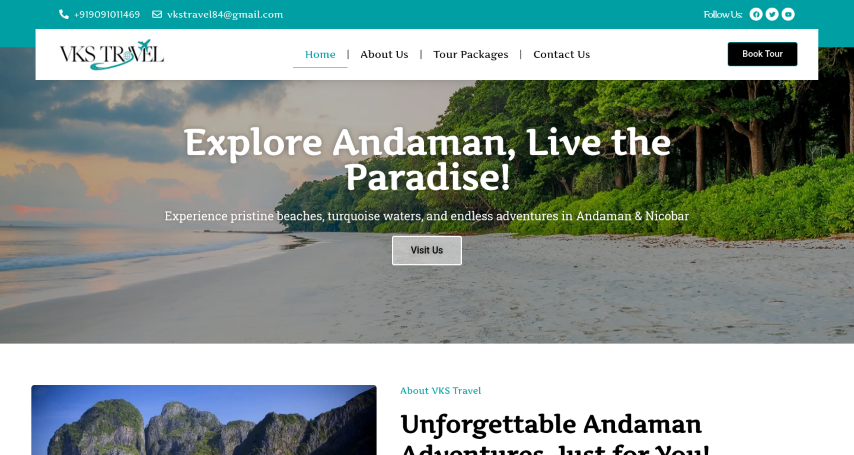Click the About VKS Travel label
This screenshot has width=854, height=455.
tap(441, 391)
